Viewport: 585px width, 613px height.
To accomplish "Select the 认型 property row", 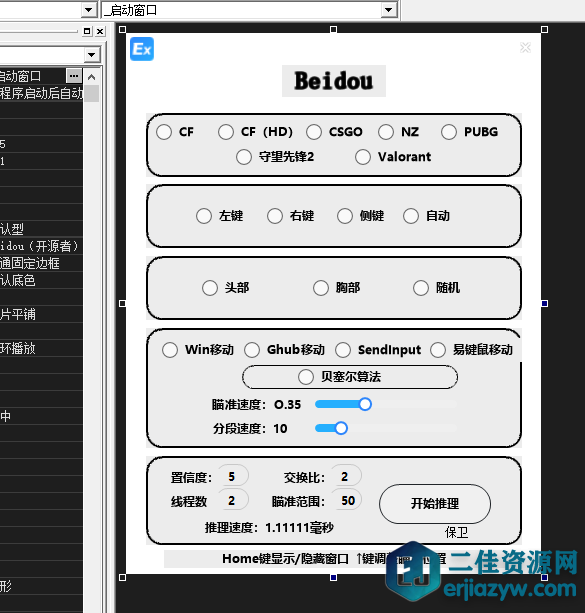I will click(x=41, y=229).
